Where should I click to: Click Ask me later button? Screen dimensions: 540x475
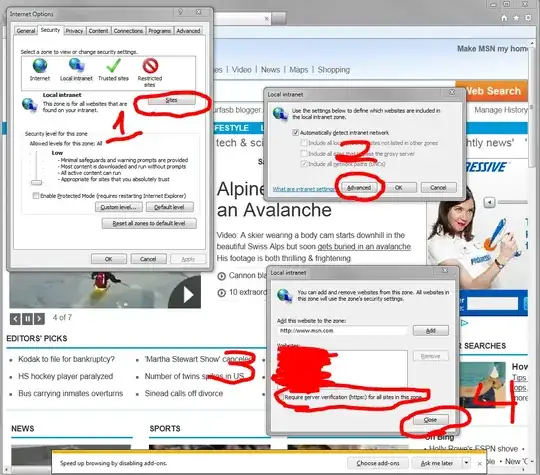pyautogui.click(x=437, y=463)
